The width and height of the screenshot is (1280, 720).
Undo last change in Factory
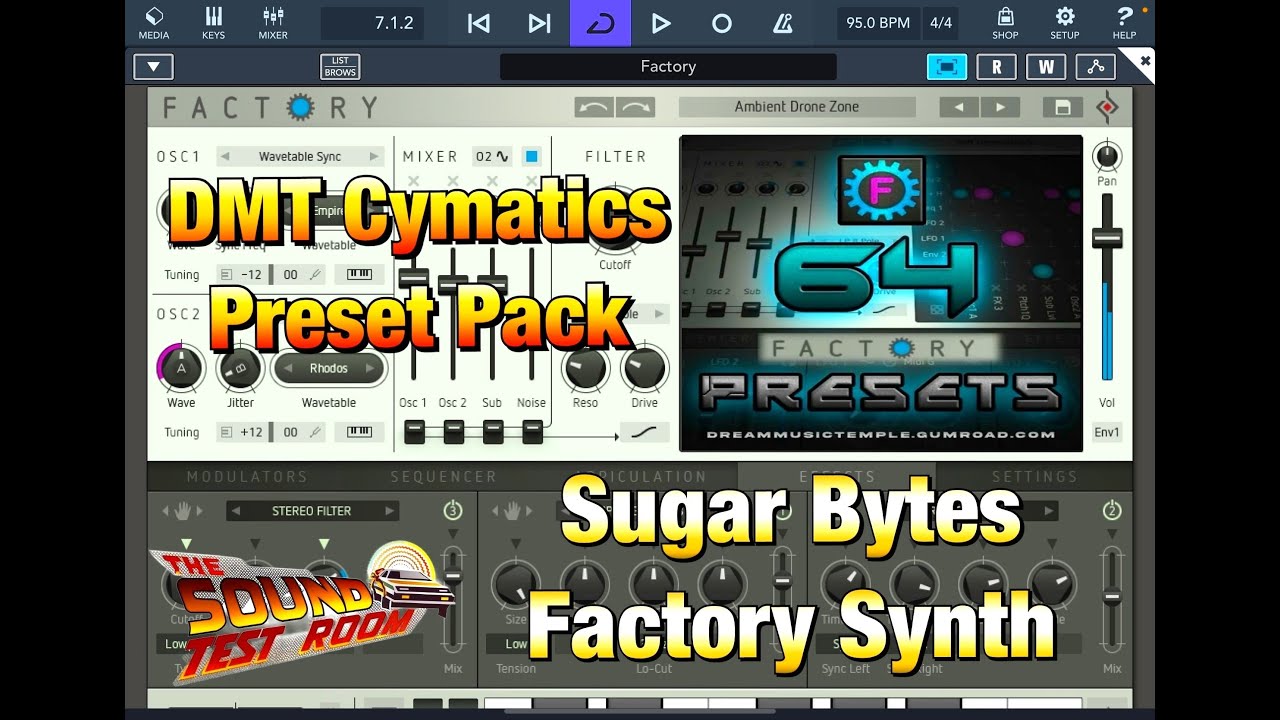594,107
